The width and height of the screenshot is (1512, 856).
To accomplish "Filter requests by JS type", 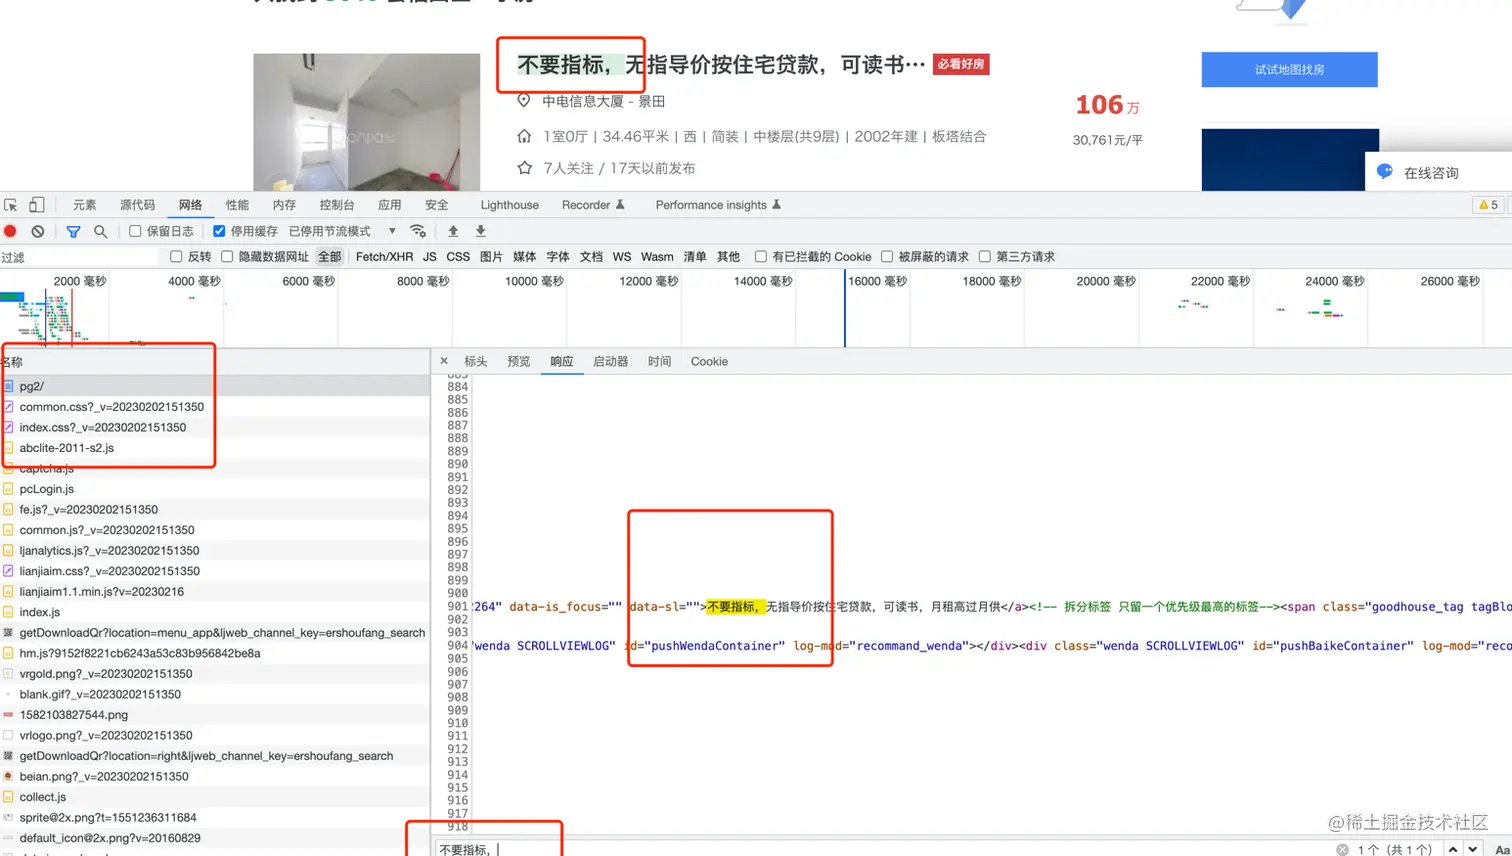I will click(x=430, y=257).
